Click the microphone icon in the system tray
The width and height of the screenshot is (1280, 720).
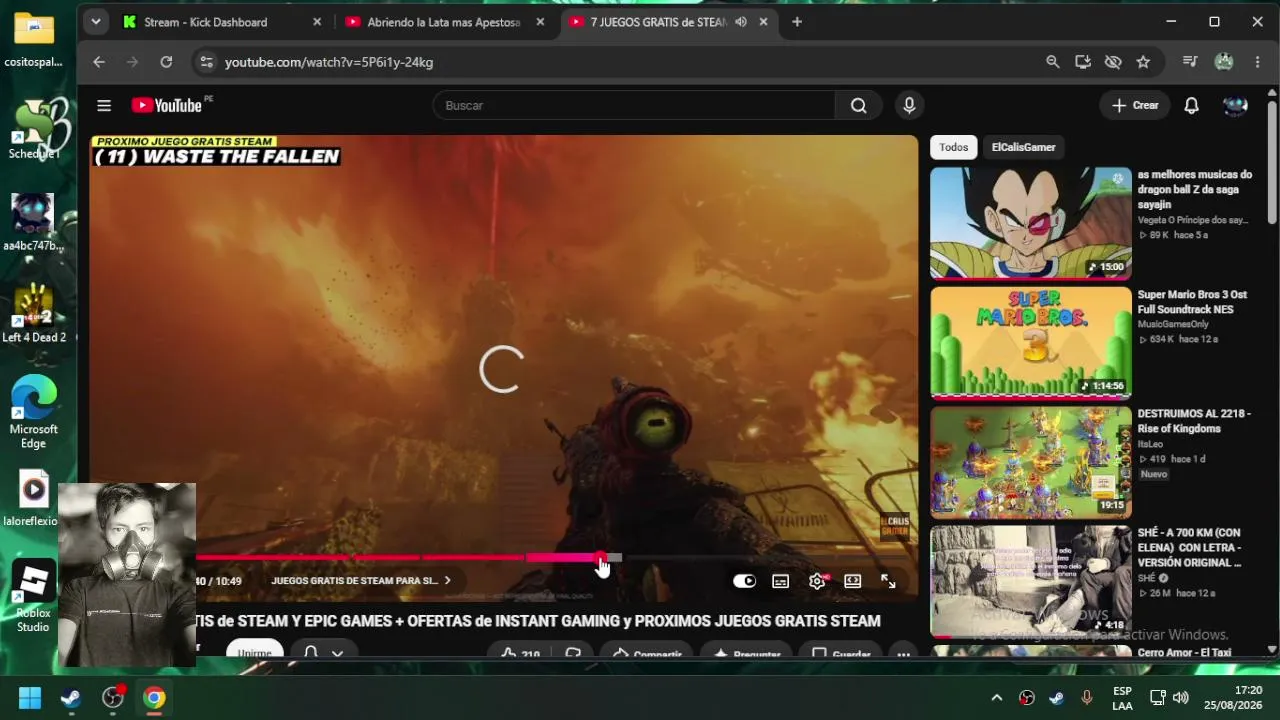(x=1087, y=698)
